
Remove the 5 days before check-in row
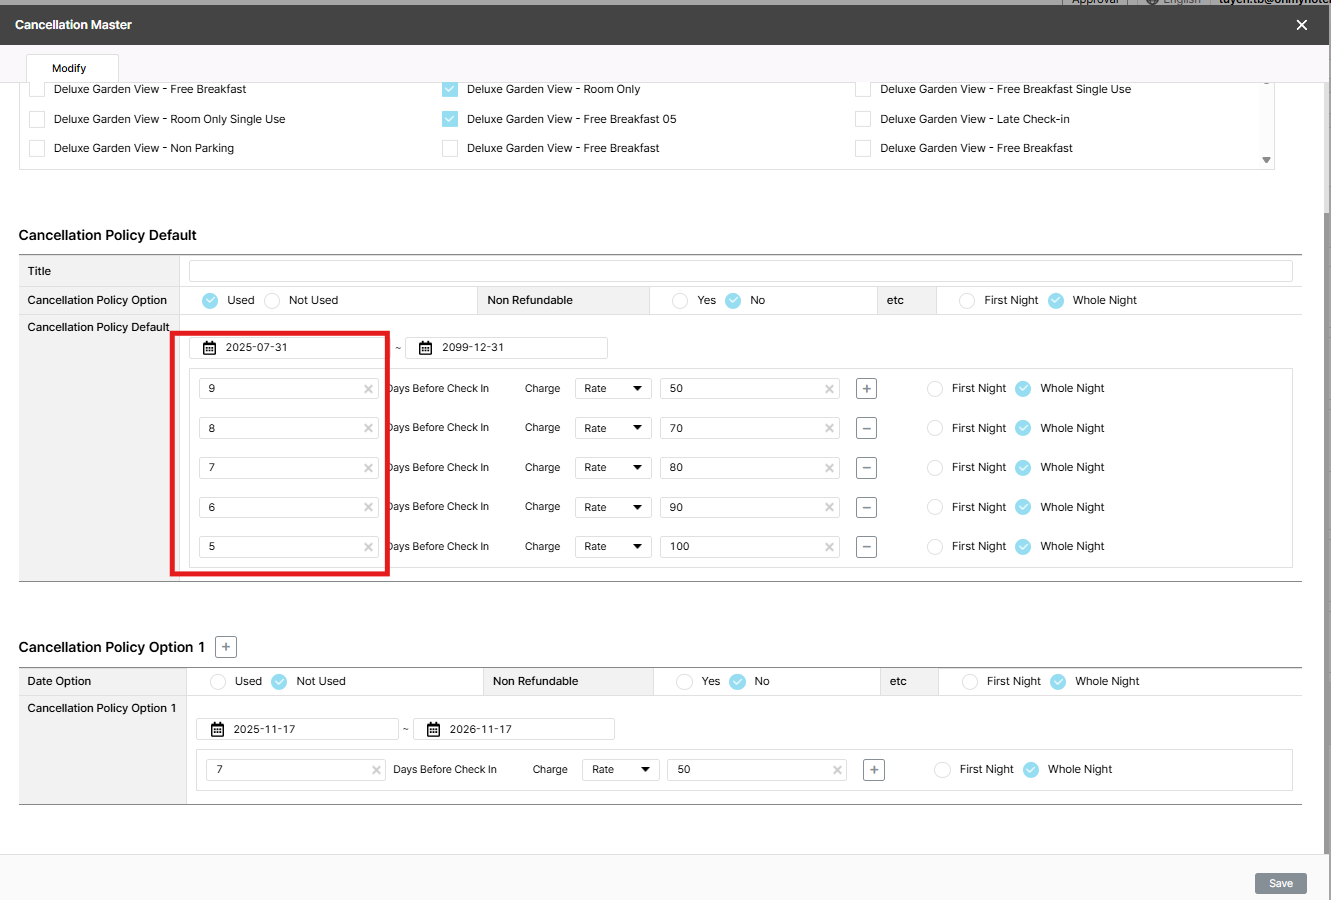866,547
